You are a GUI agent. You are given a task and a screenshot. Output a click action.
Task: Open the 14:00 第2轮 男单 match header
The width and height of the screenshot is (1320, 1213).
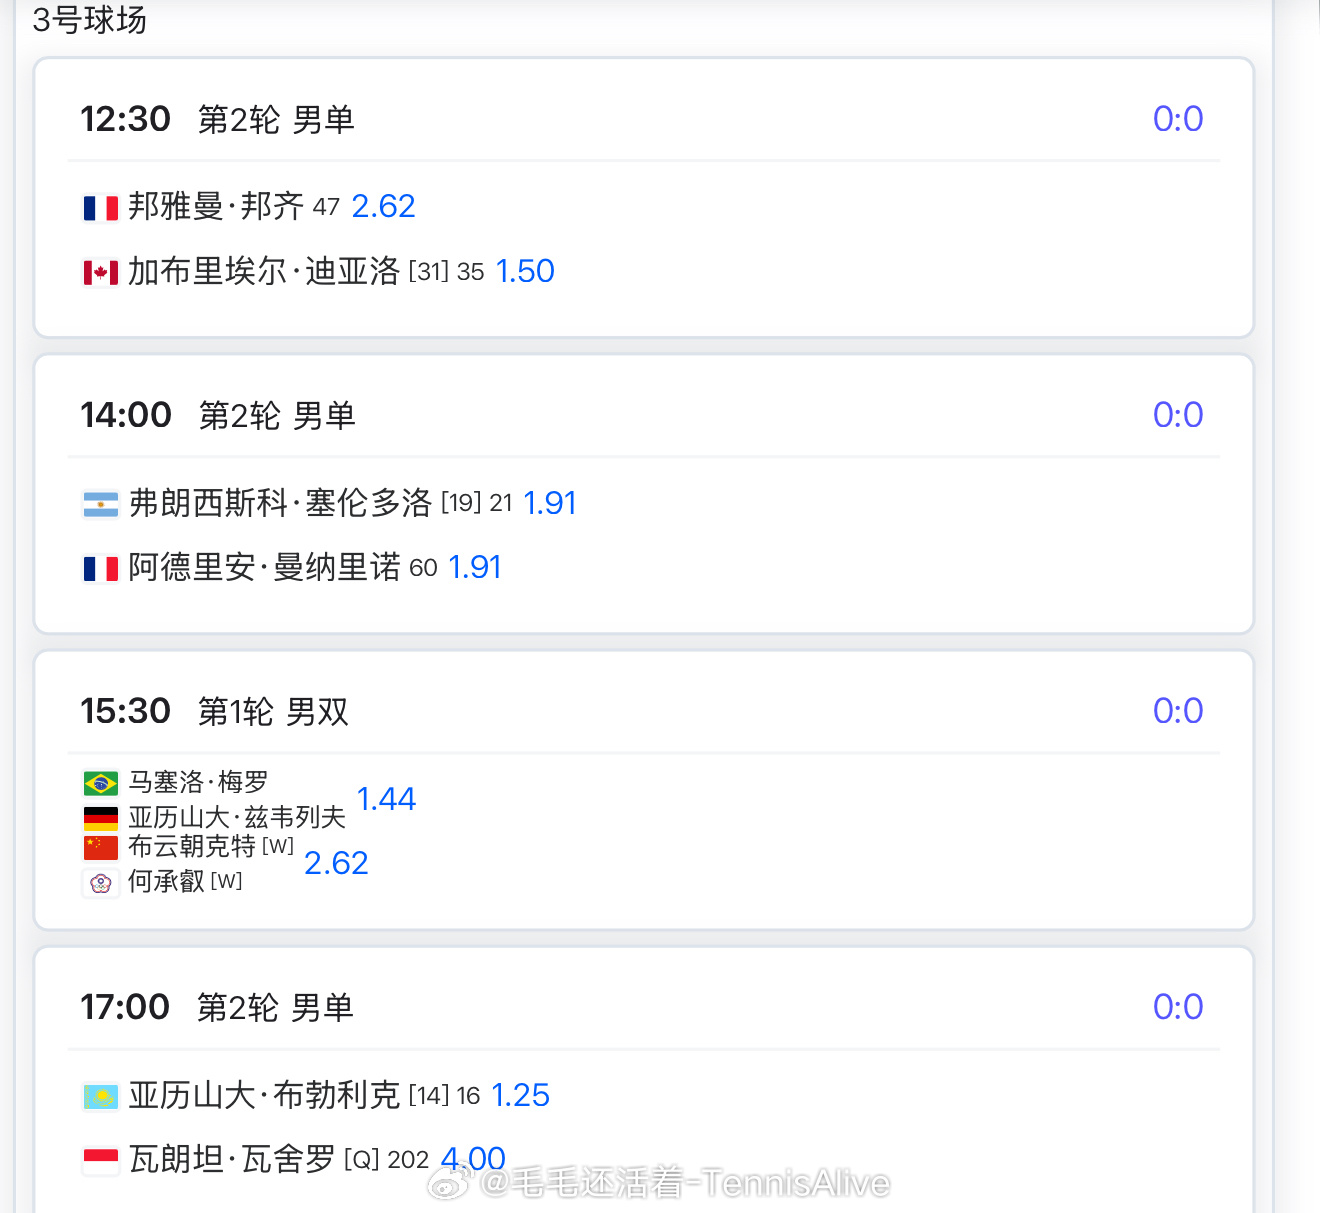[x=218, y=415]
